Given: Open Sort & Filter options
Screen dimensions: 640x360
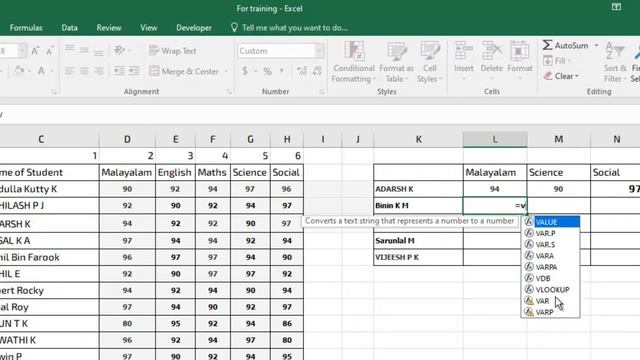Looking at the screenshot, I should (x=615, y=62).
